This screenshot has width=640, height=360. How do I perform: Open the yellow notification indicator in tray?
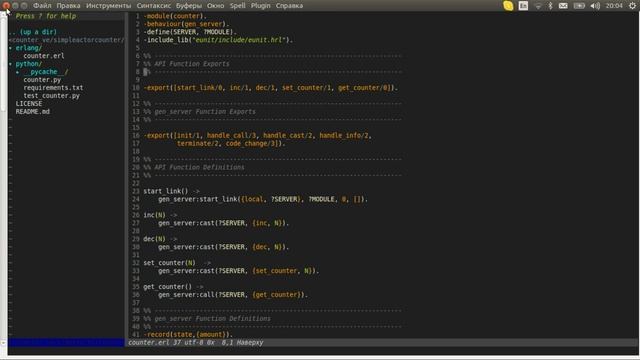pyautogui.click(x=508, y=6)
